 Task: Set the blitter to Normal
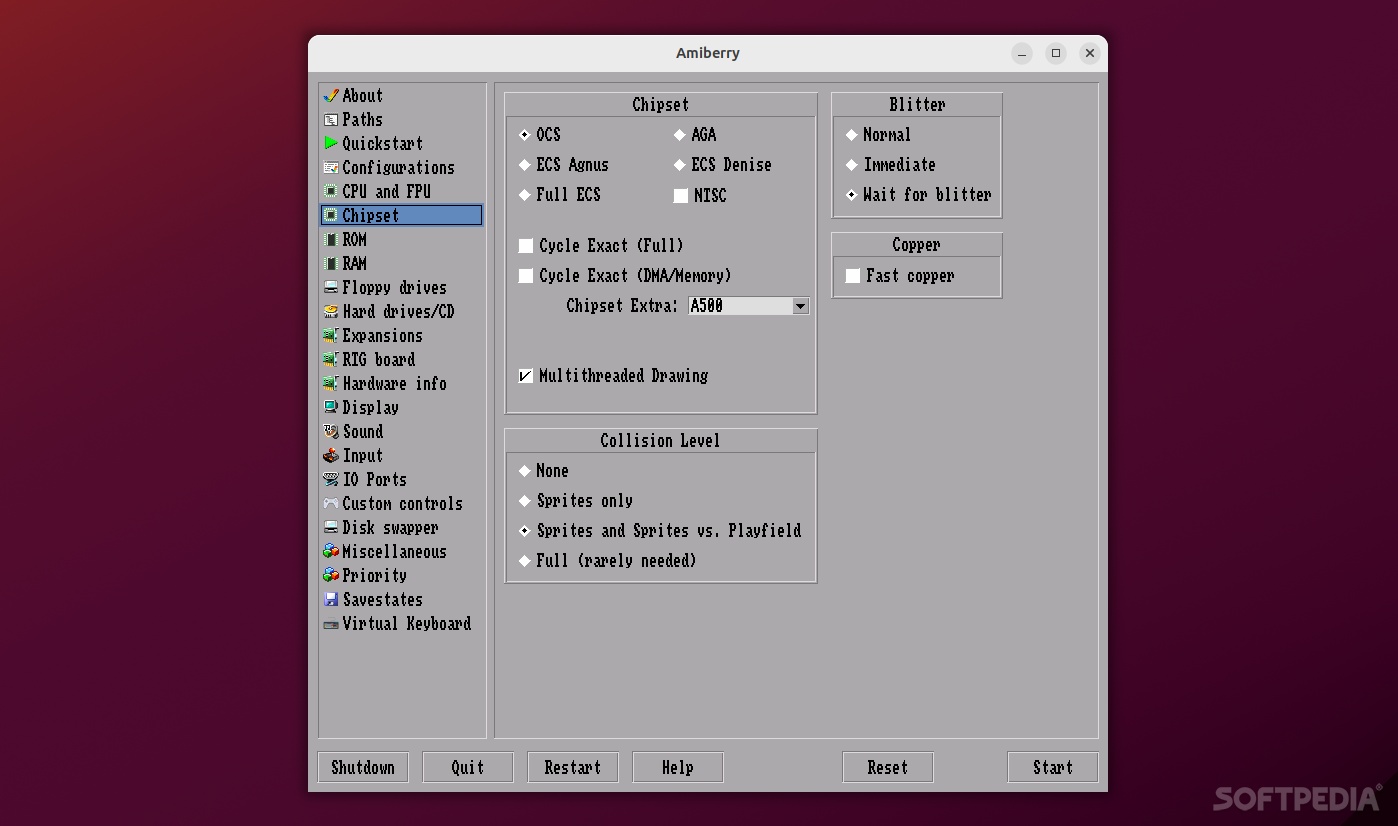point(852,135)
